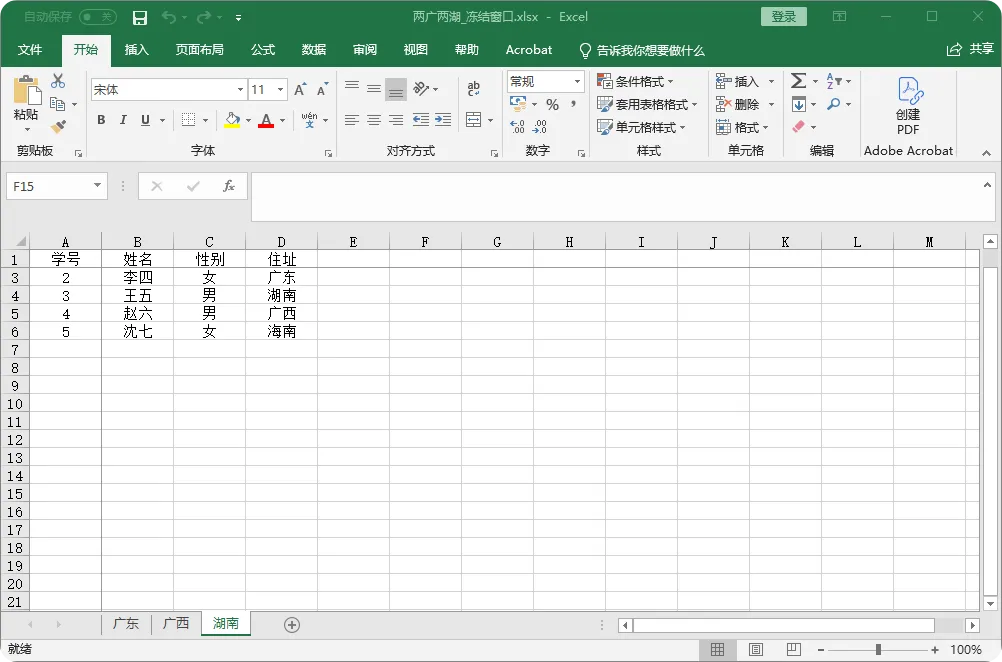Click the Paste clipboard icon
Viewport: 1002px width, 662px height.
coord(27,90)
